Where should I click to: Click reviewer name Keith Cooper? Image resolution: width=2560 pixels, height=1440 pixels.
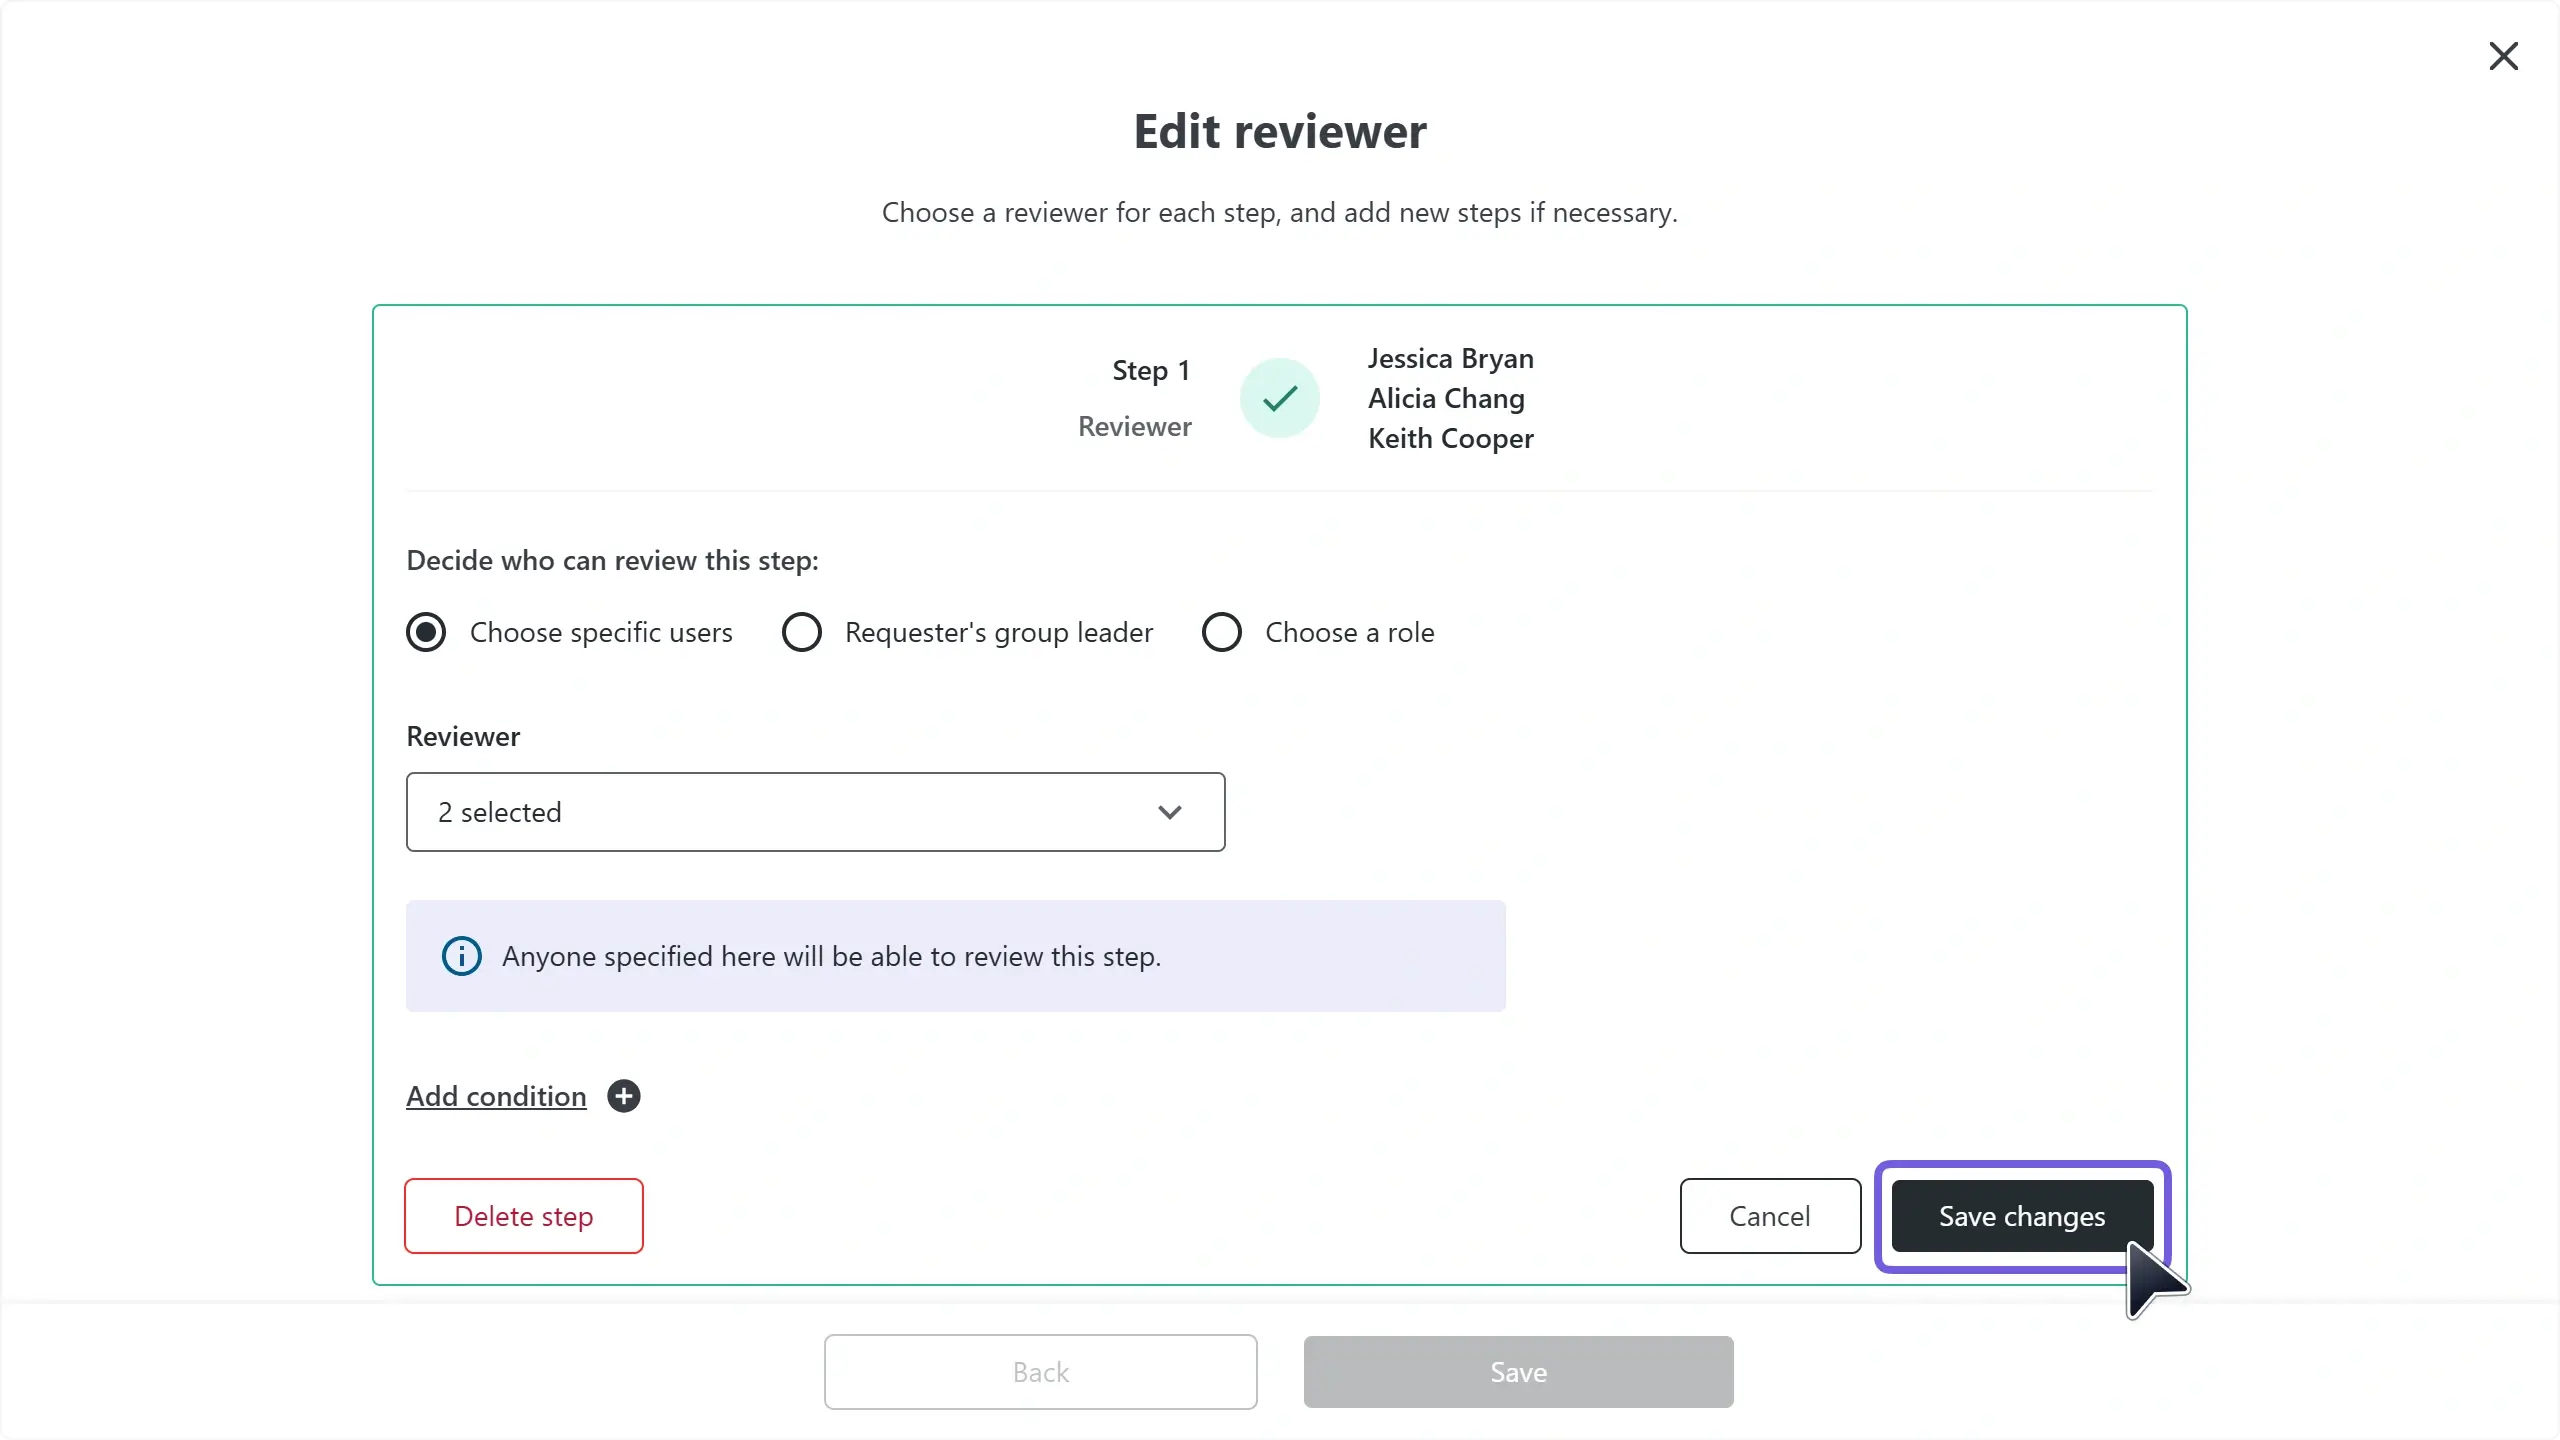click(x=1451, y=438)
